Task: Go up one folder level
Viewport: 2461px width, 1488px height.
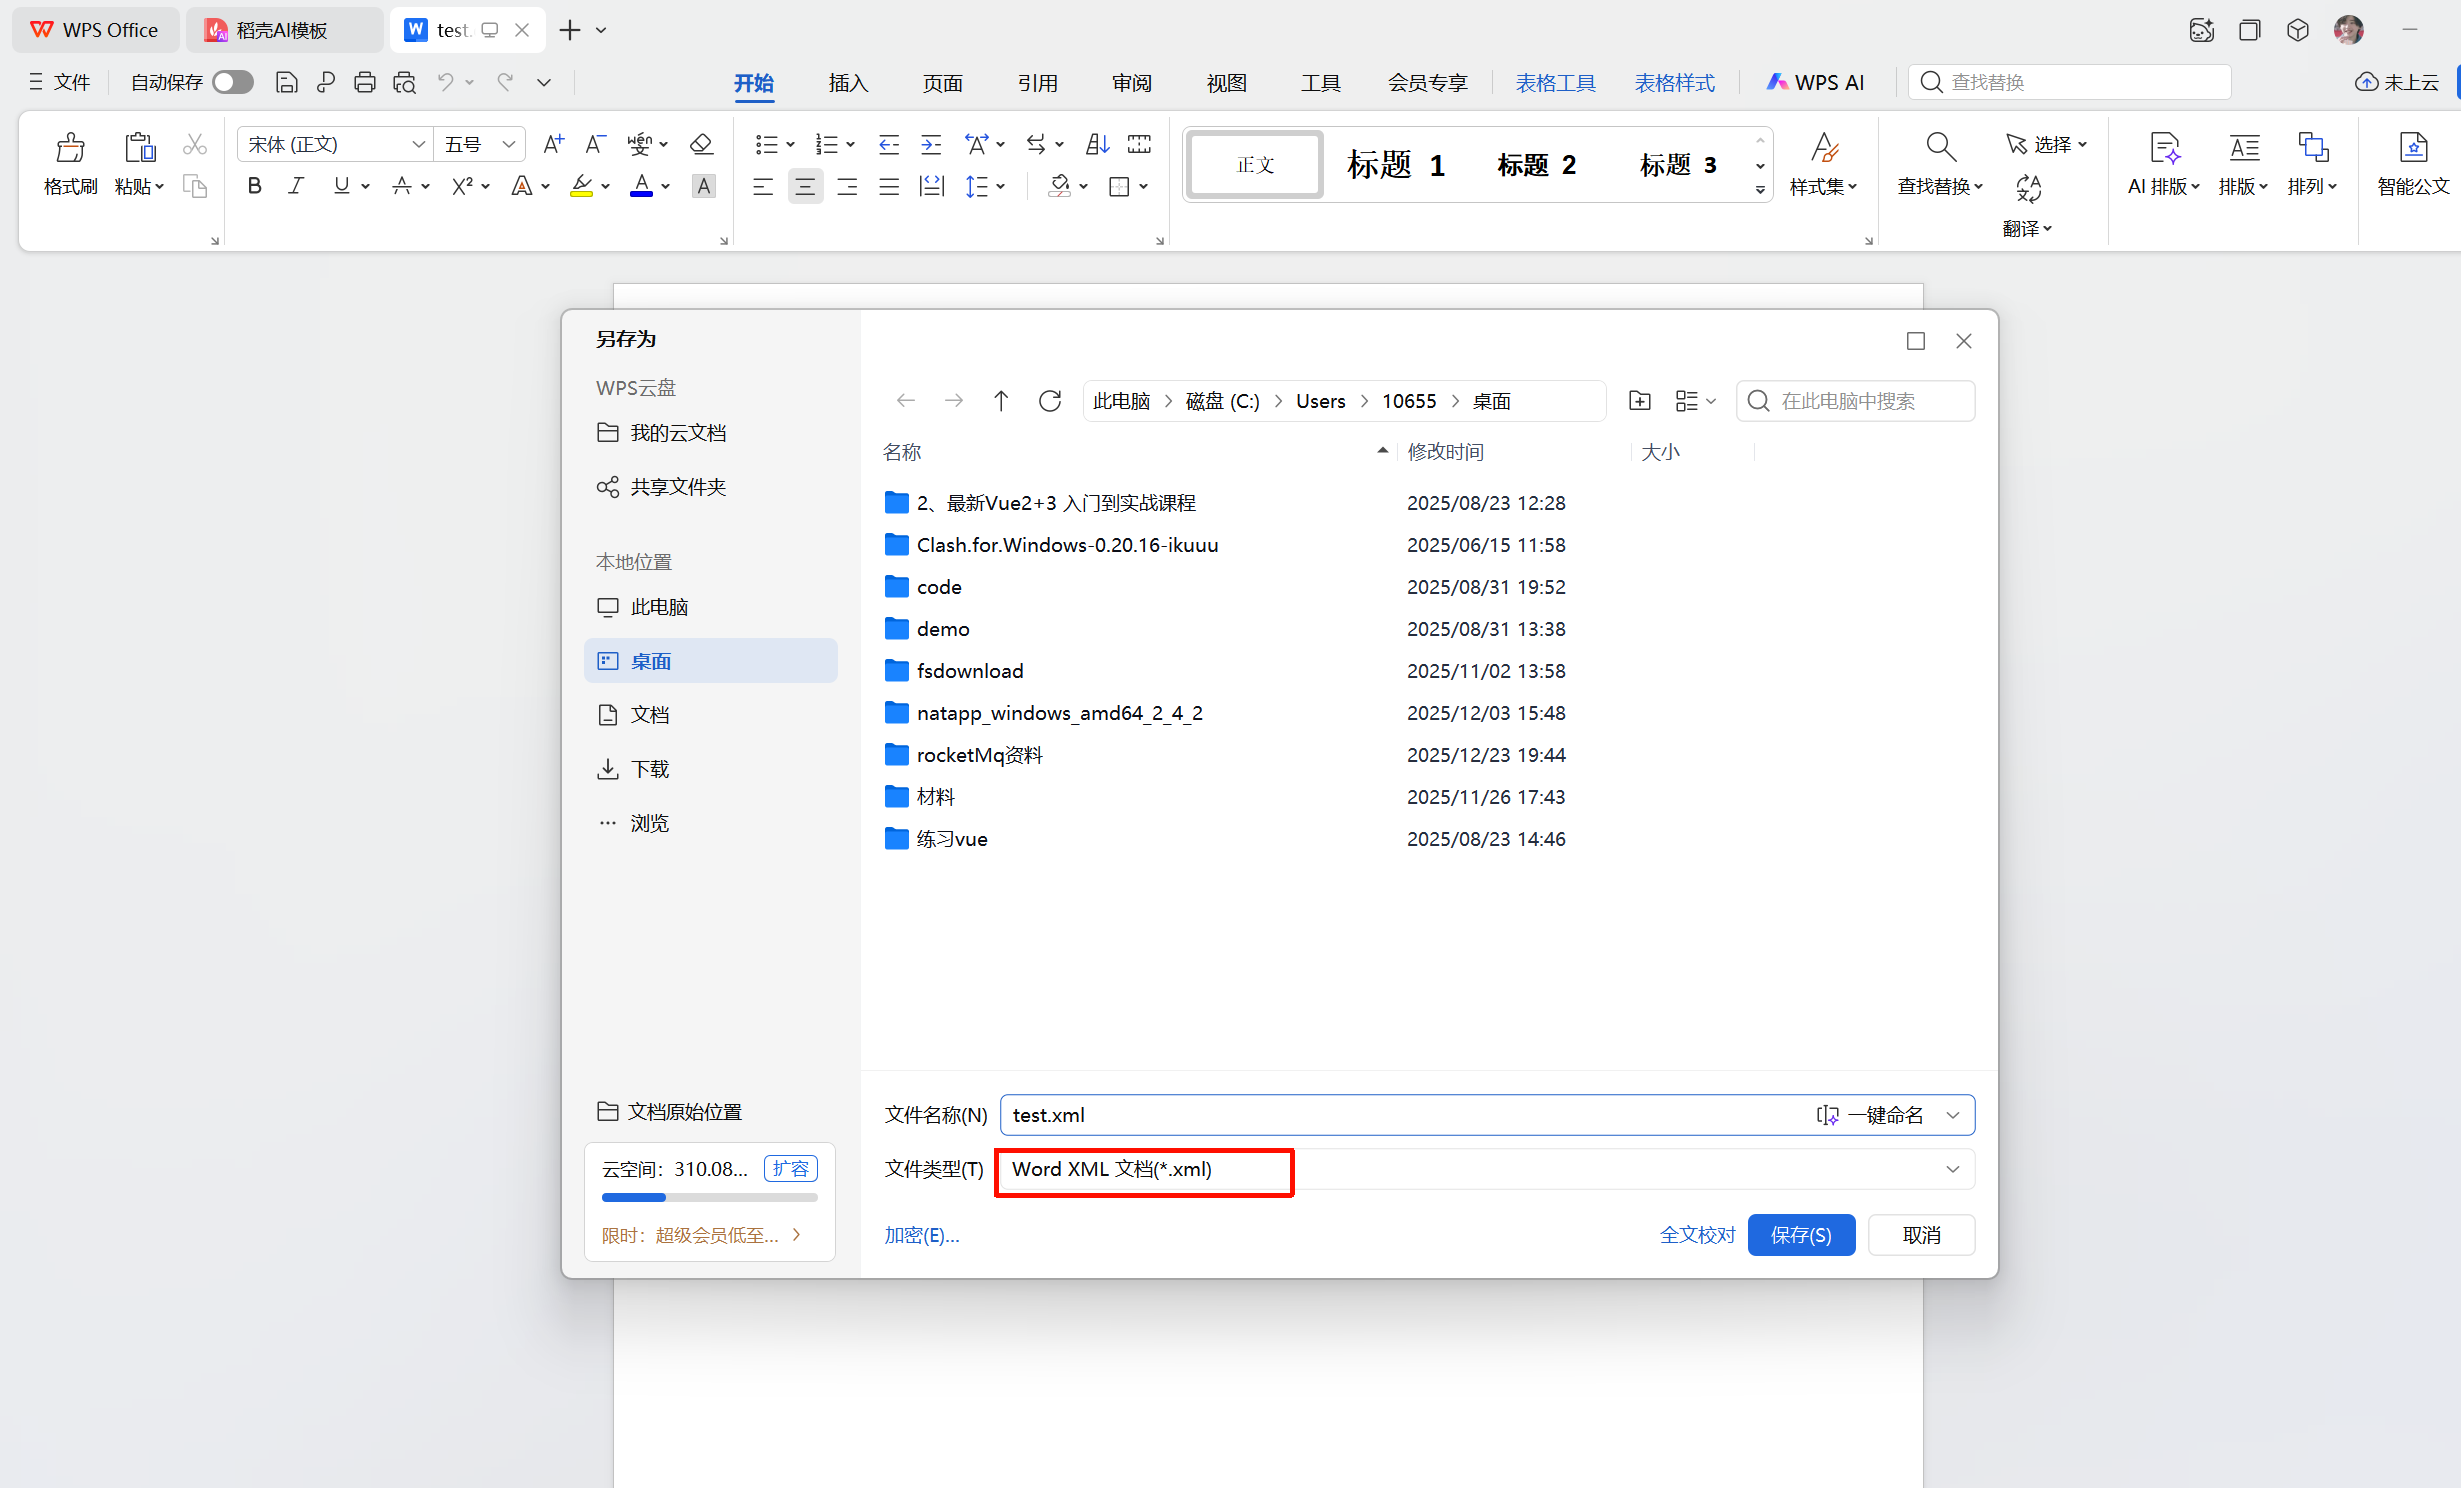Action: coord(1001,401)
